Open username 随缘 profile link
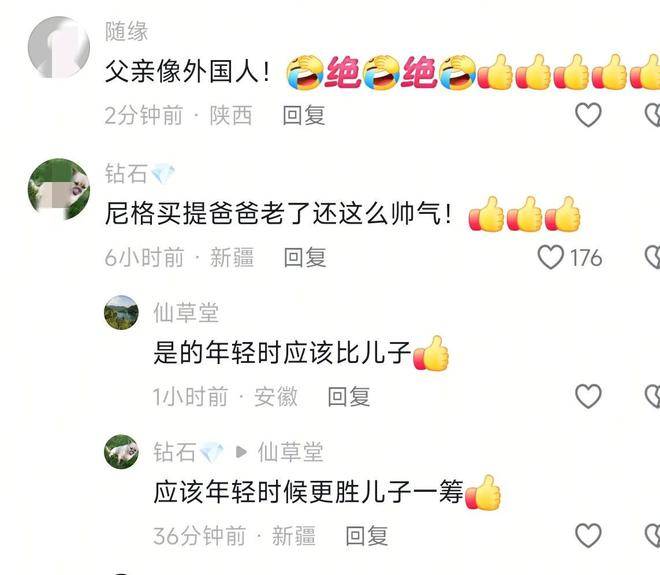 click(127, 32)
